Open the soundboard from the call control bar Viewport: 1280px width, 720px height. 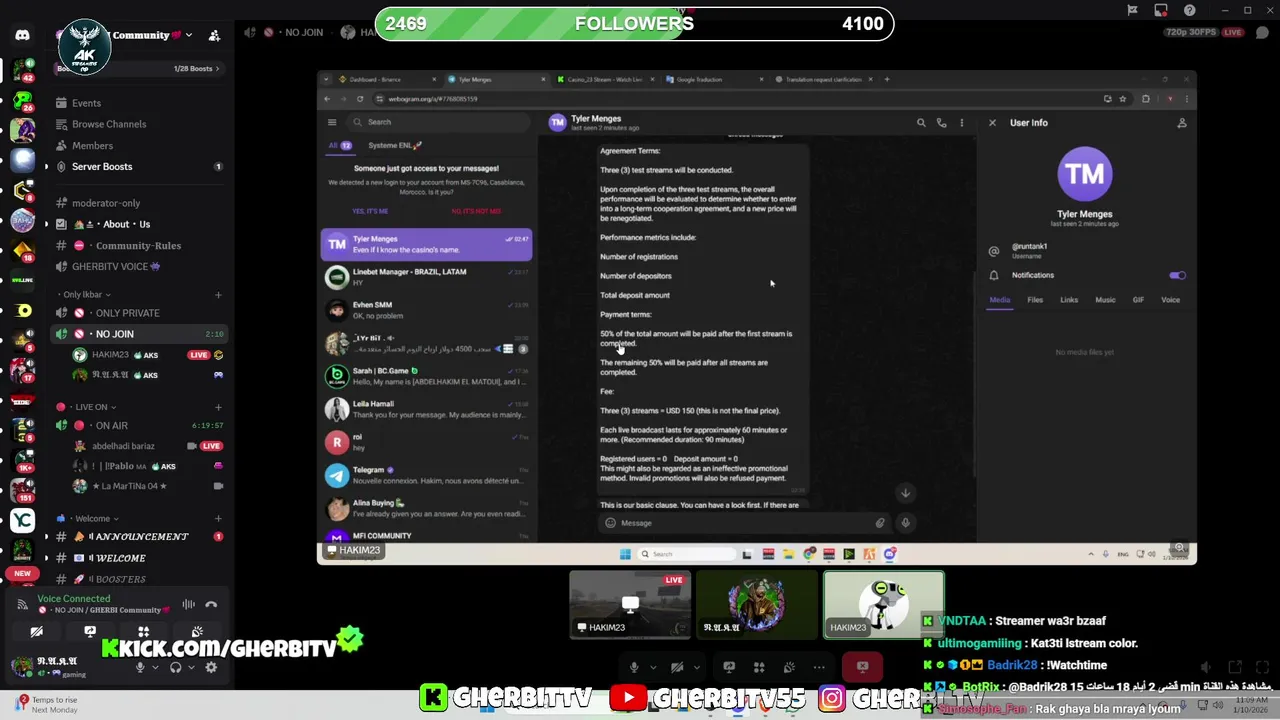point(789,667)
